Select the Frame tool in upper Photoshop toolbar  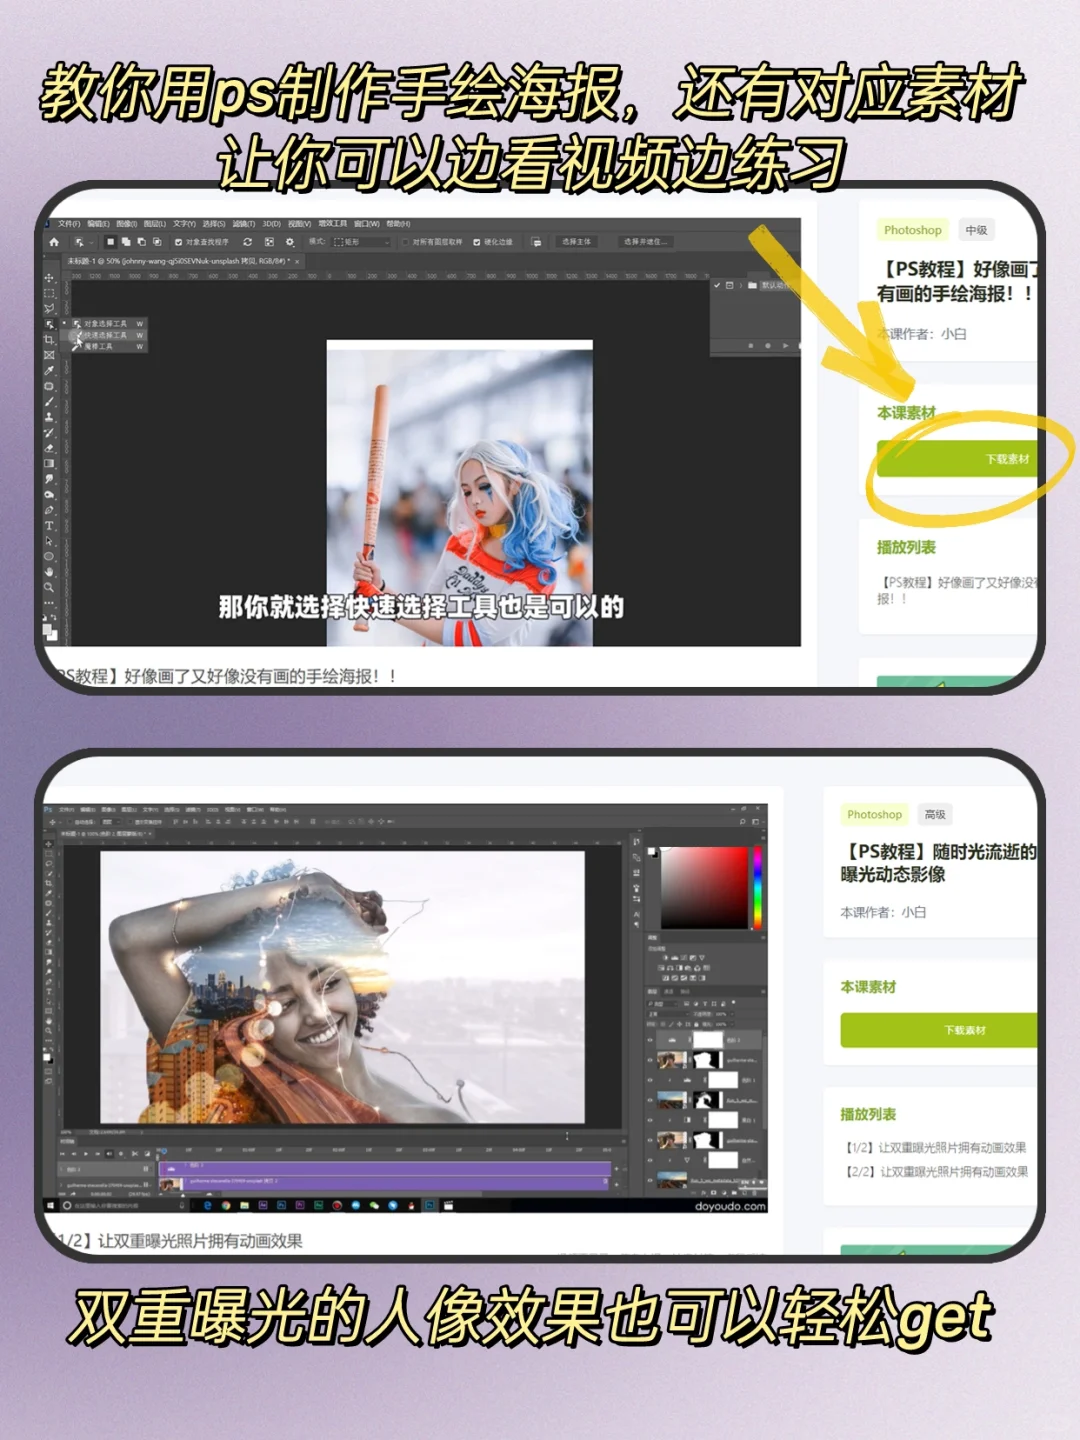coord(49,355)
